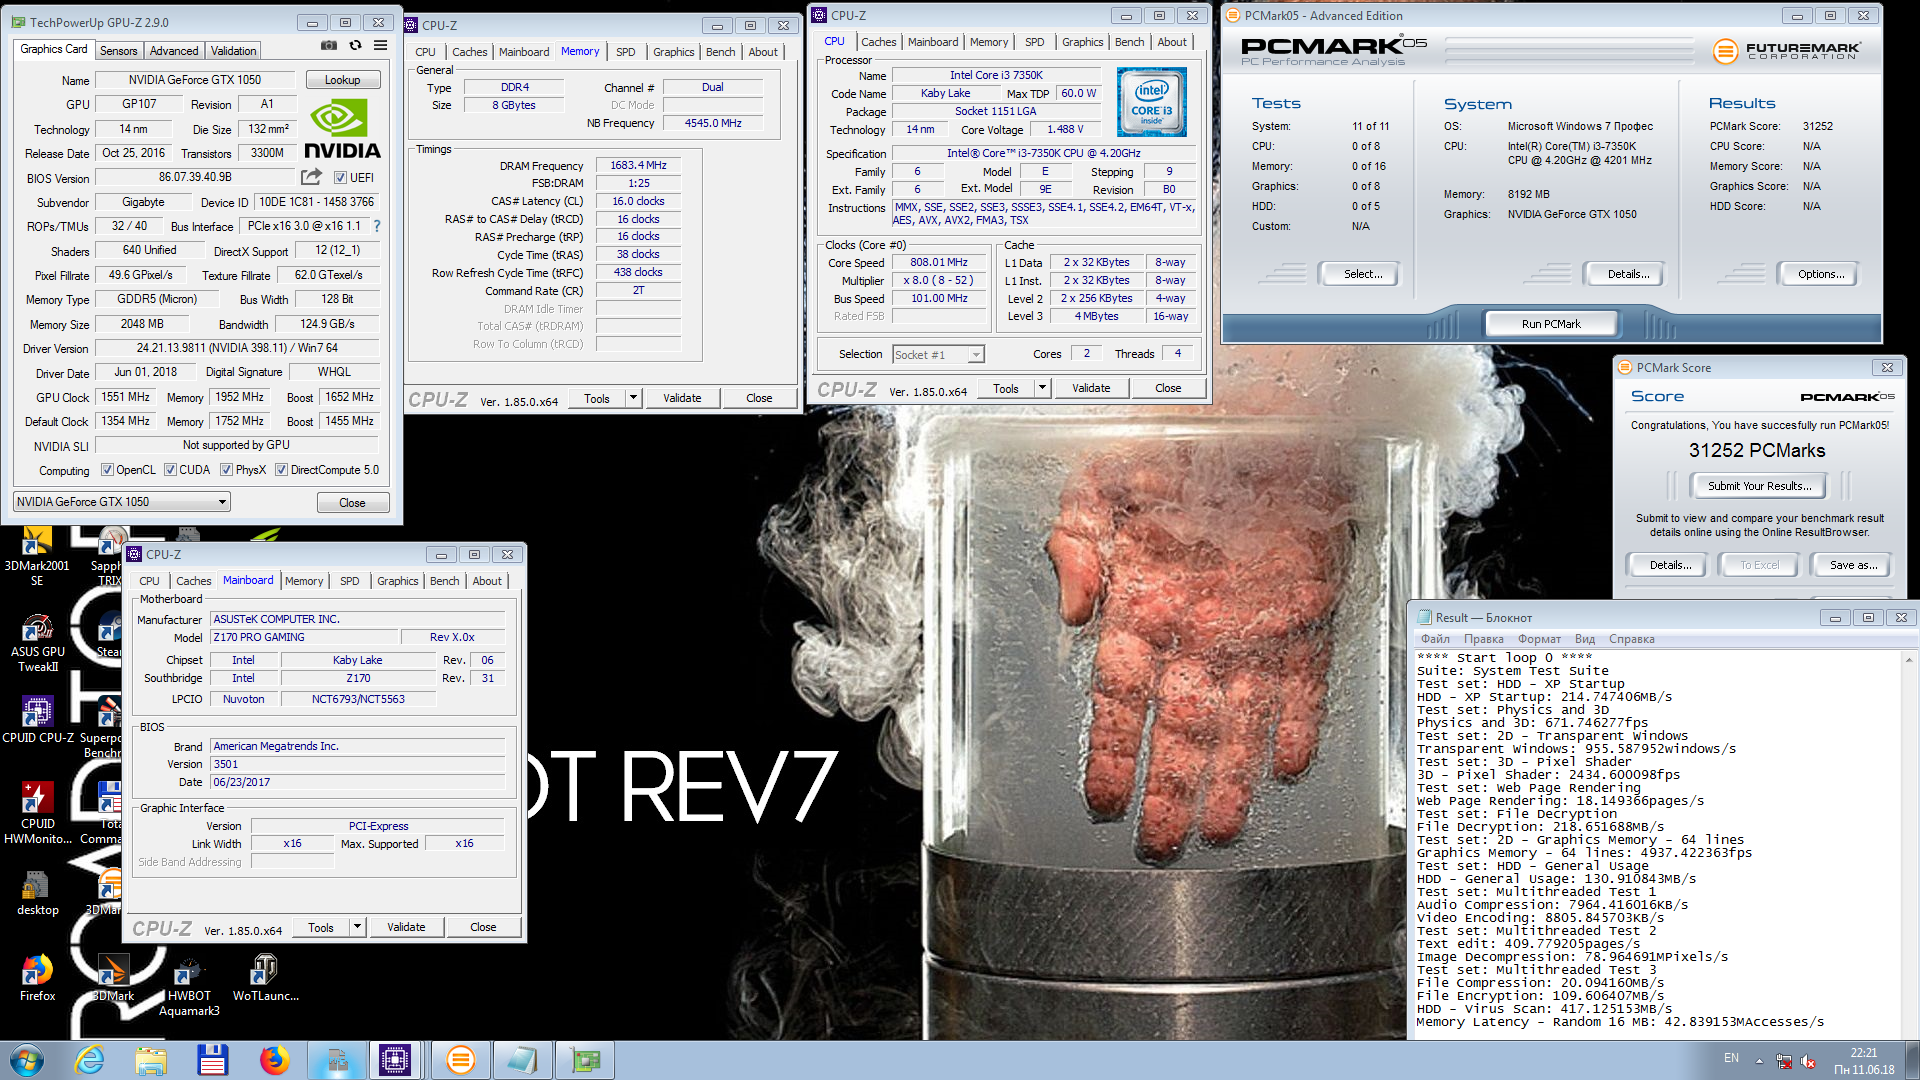Switch to PCMark05 orange taskbar icon

pos(460,1060)
